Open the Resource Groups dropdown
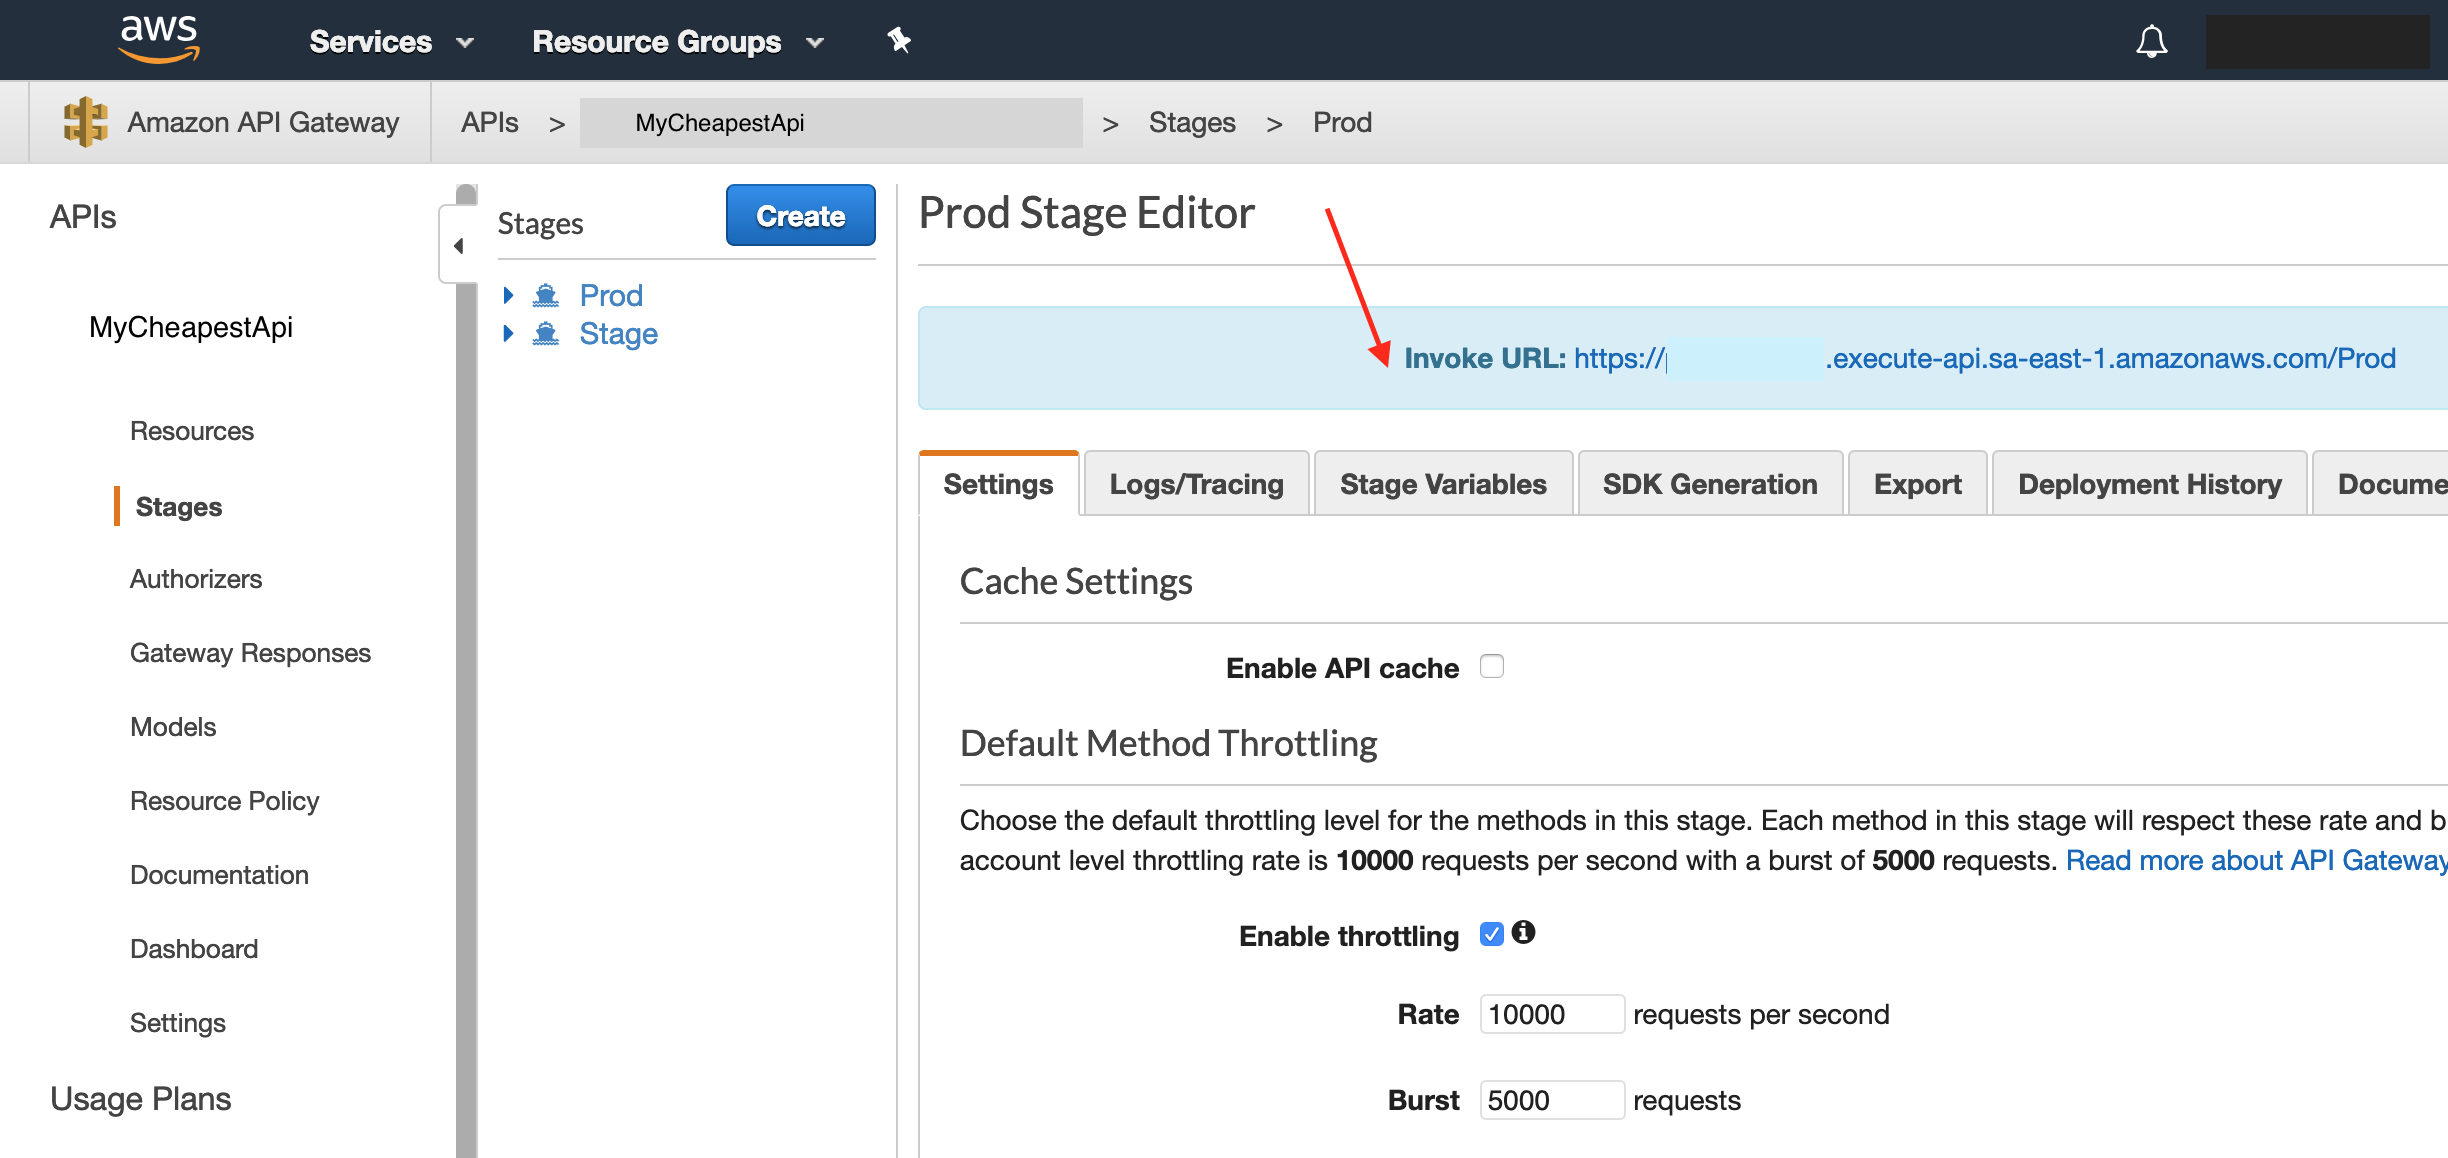The image size is (2448, 1158). tap(677, 42)
